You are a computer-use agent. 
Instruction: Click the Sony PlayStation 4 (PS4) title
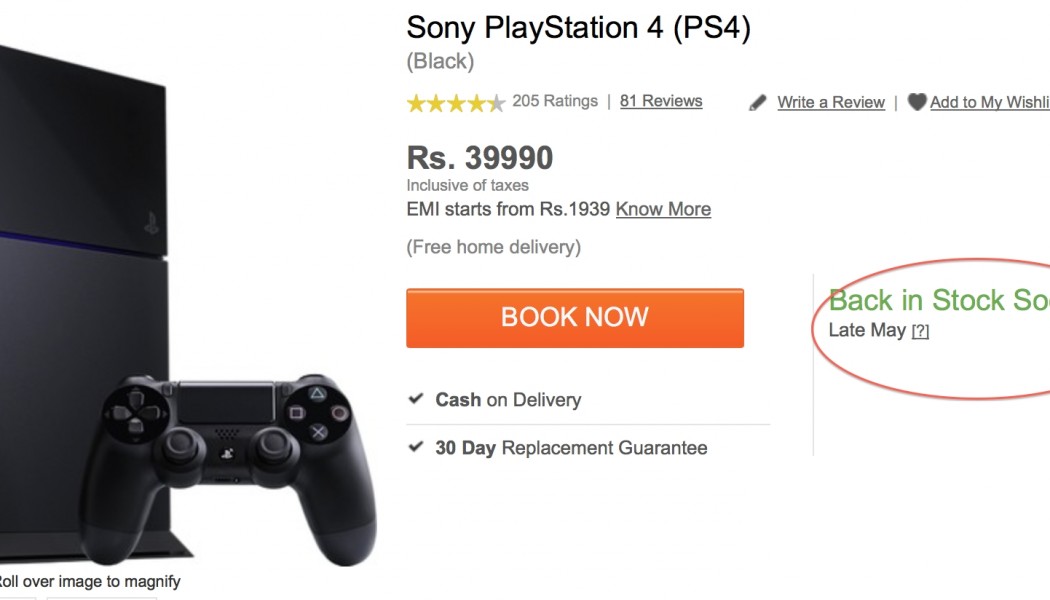578,27
